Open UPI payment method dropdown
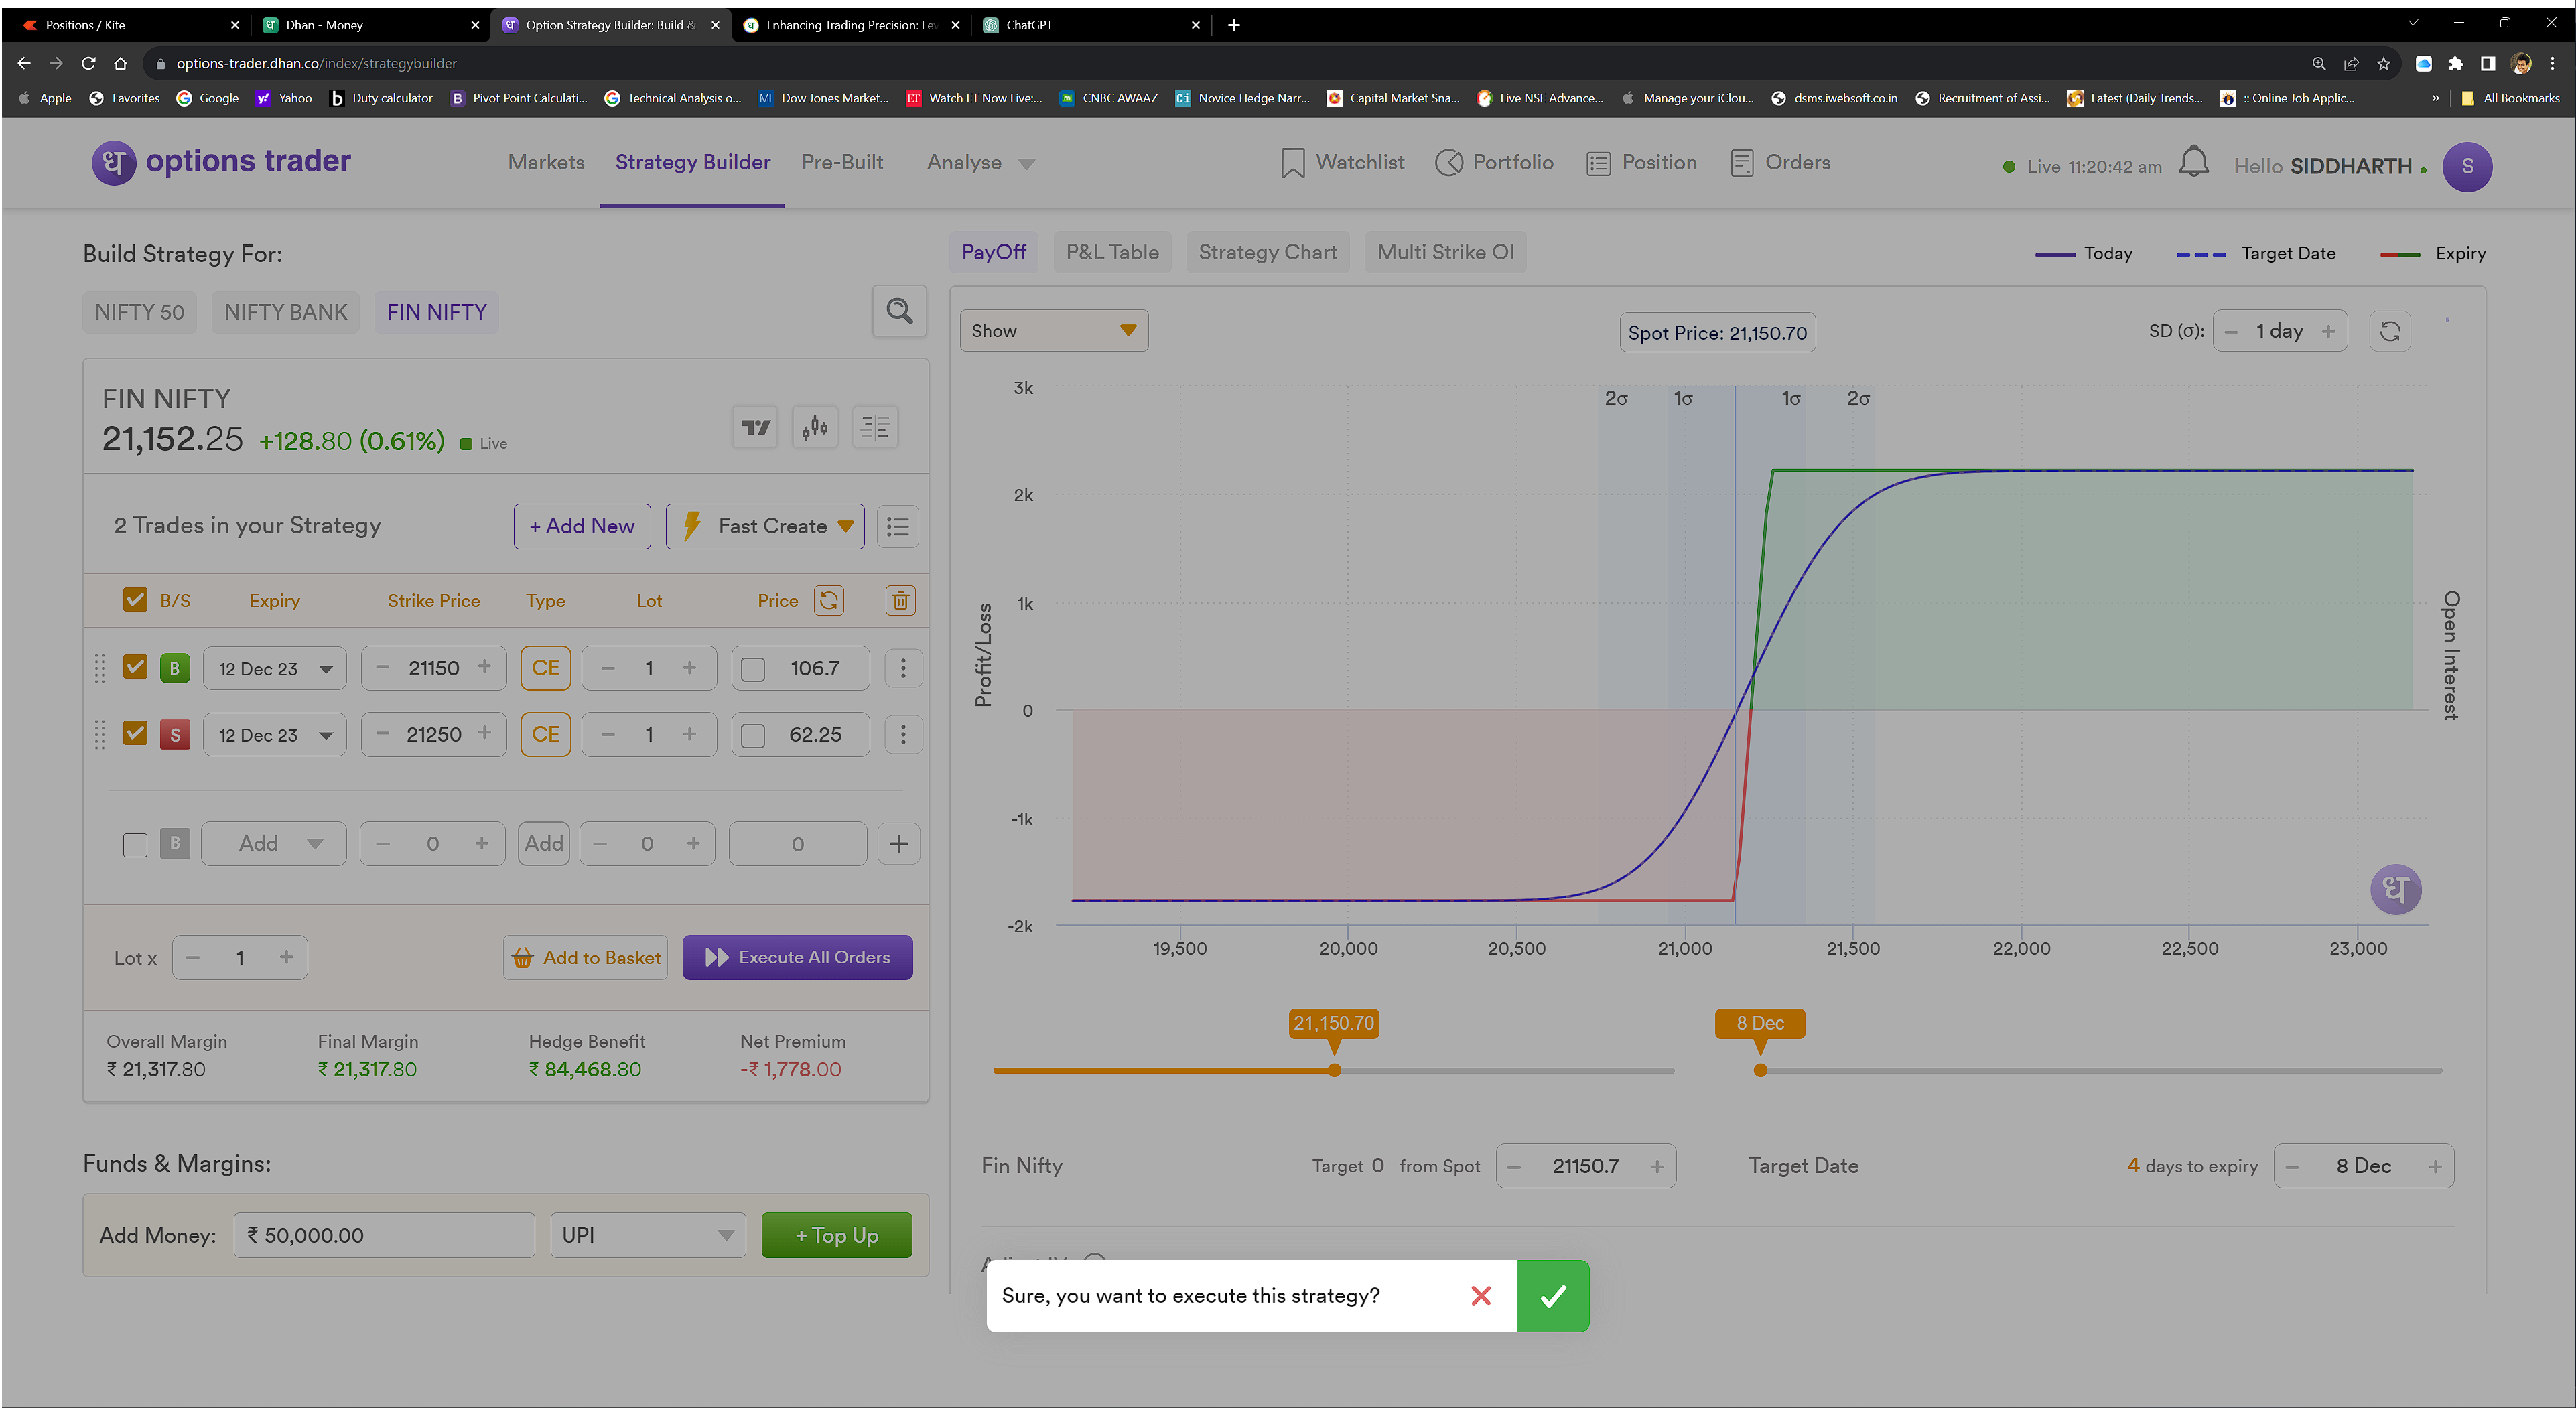2576x1408 pixels. pos(648,1235)
